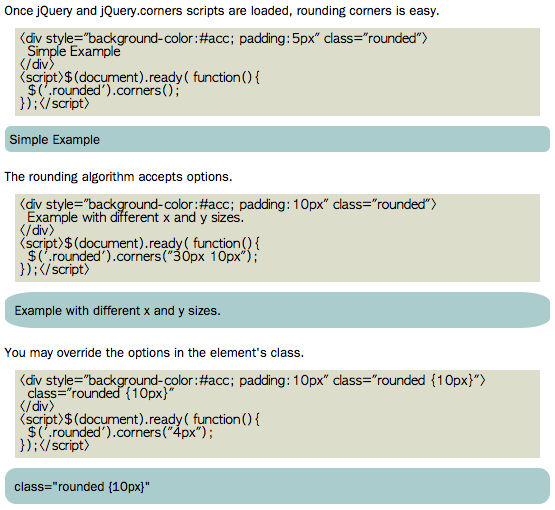Click teal box 'Example with different x and y sizes.'
555x510 pixels.
[x=277, y=310]
